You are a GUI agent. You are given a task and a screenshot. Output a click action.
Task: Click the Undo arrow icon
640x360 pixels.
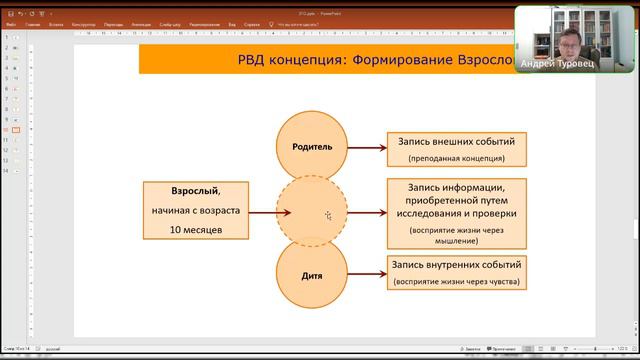20,13
